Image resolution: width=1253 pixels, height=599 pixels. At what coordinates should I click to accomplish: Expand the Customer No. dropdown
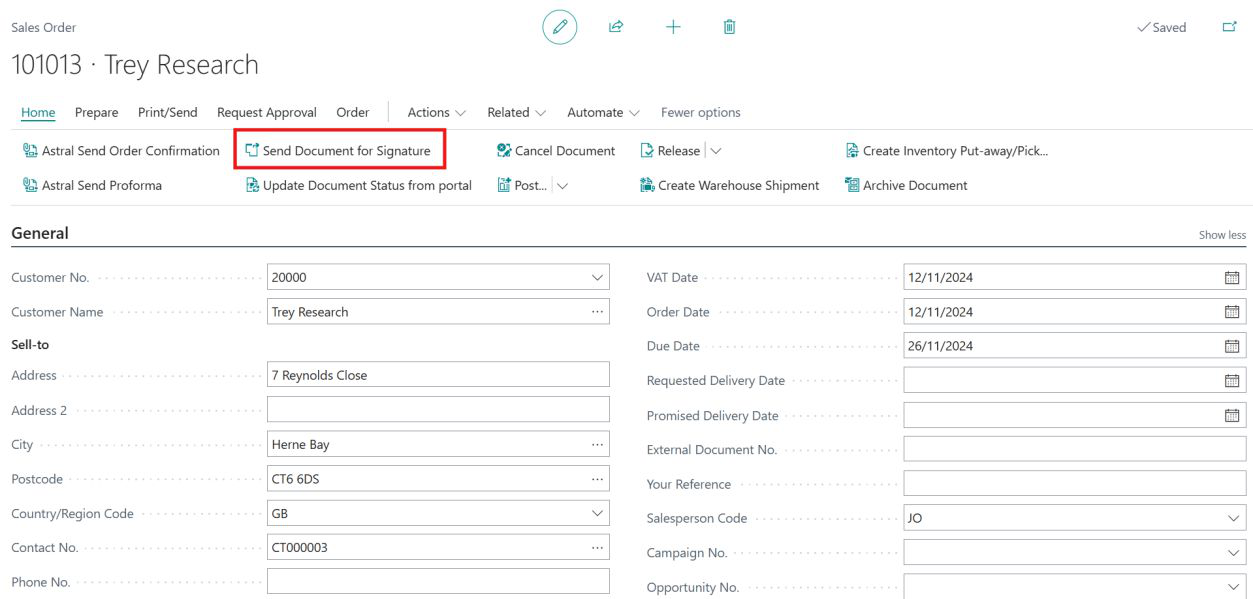tap(595, 277)
